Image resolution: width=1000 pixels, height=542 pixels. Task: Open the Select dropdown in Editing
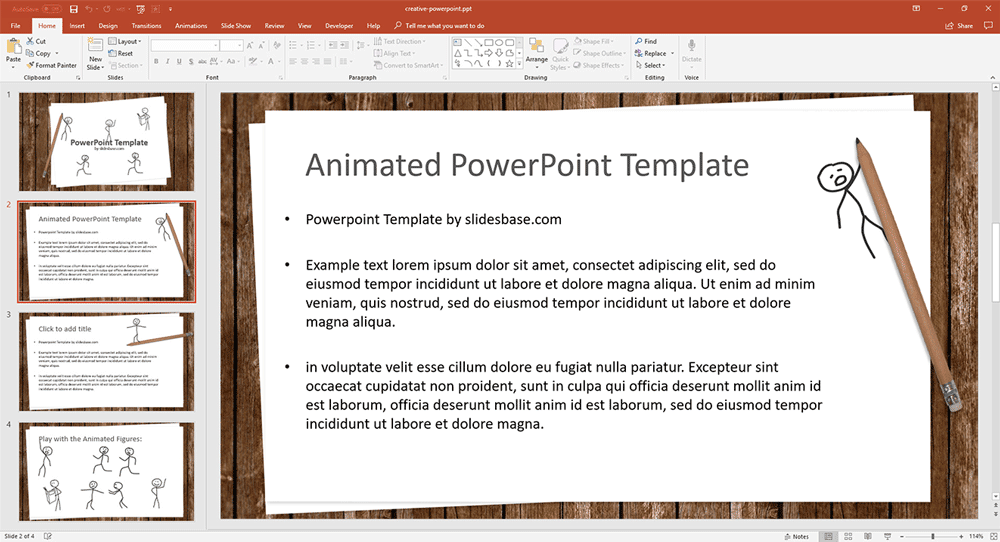[x=651, y=65]
